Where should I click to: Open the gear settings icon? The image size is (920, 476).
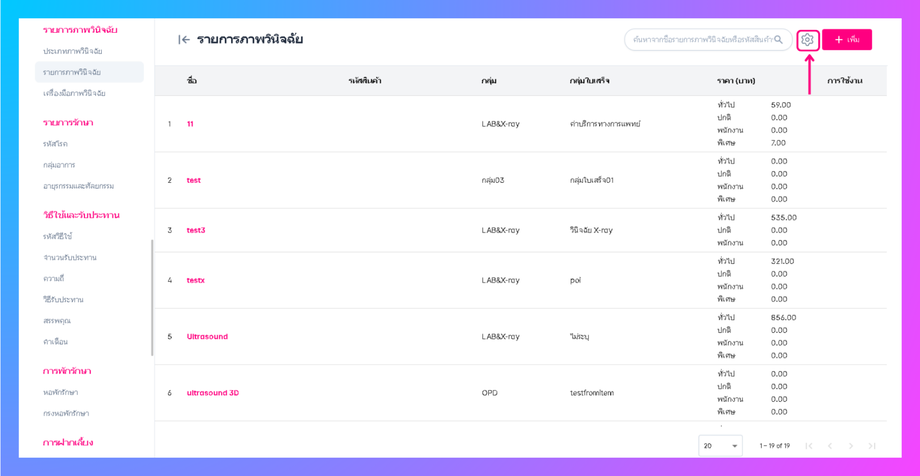[807, 40]
